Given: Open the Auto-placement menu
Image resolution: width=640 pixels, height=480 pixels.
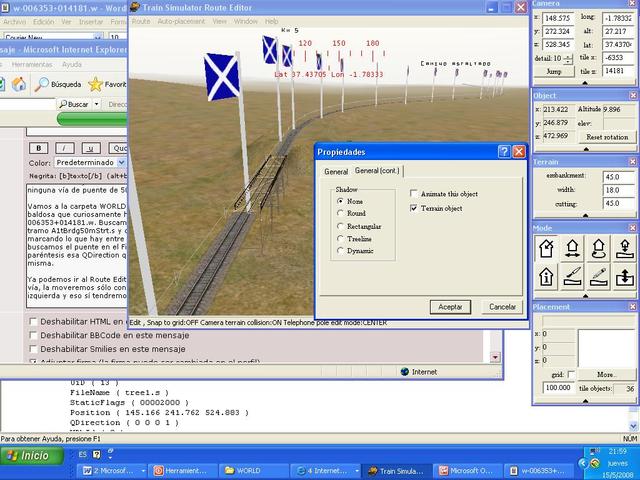Looking at the screenshot, I should pos(181,20).
